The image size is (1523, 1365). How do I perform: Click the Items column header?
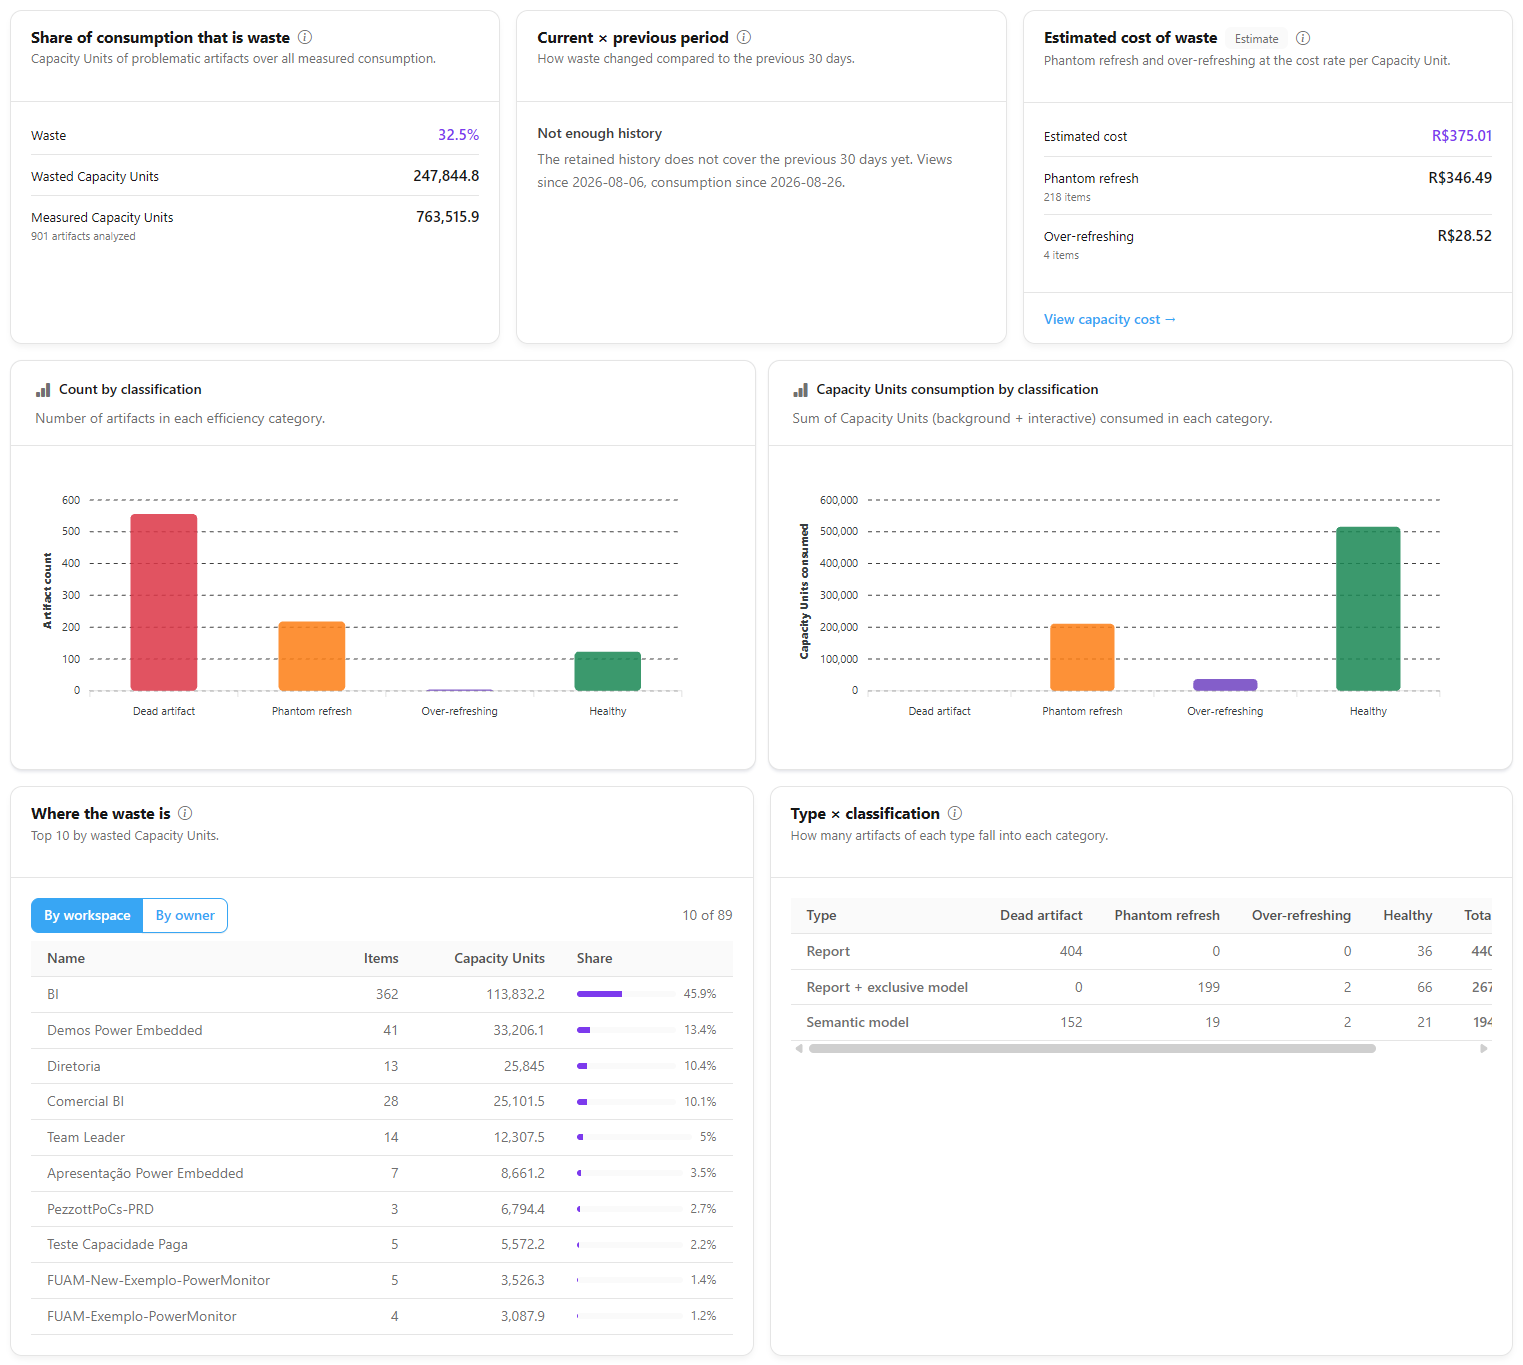coord(381,958)
